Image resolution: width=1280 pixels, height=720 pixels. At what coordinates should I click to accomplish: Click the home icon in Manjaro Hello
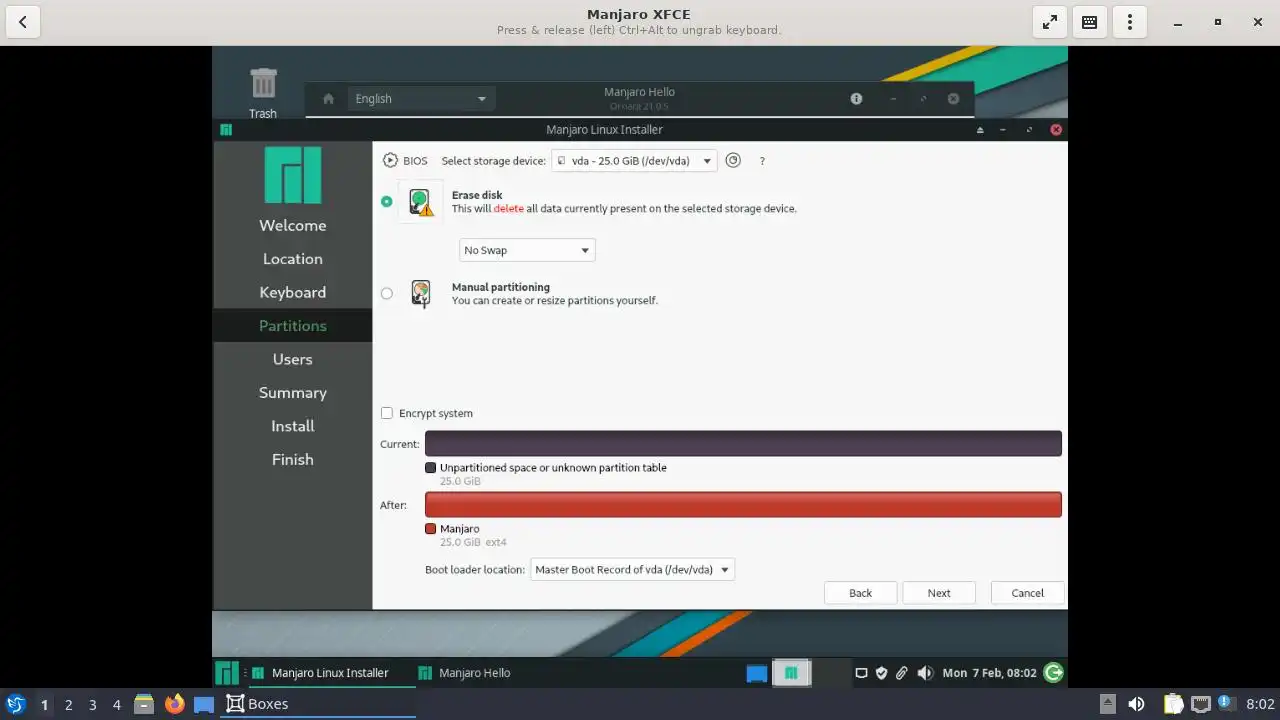pos(328,98)
